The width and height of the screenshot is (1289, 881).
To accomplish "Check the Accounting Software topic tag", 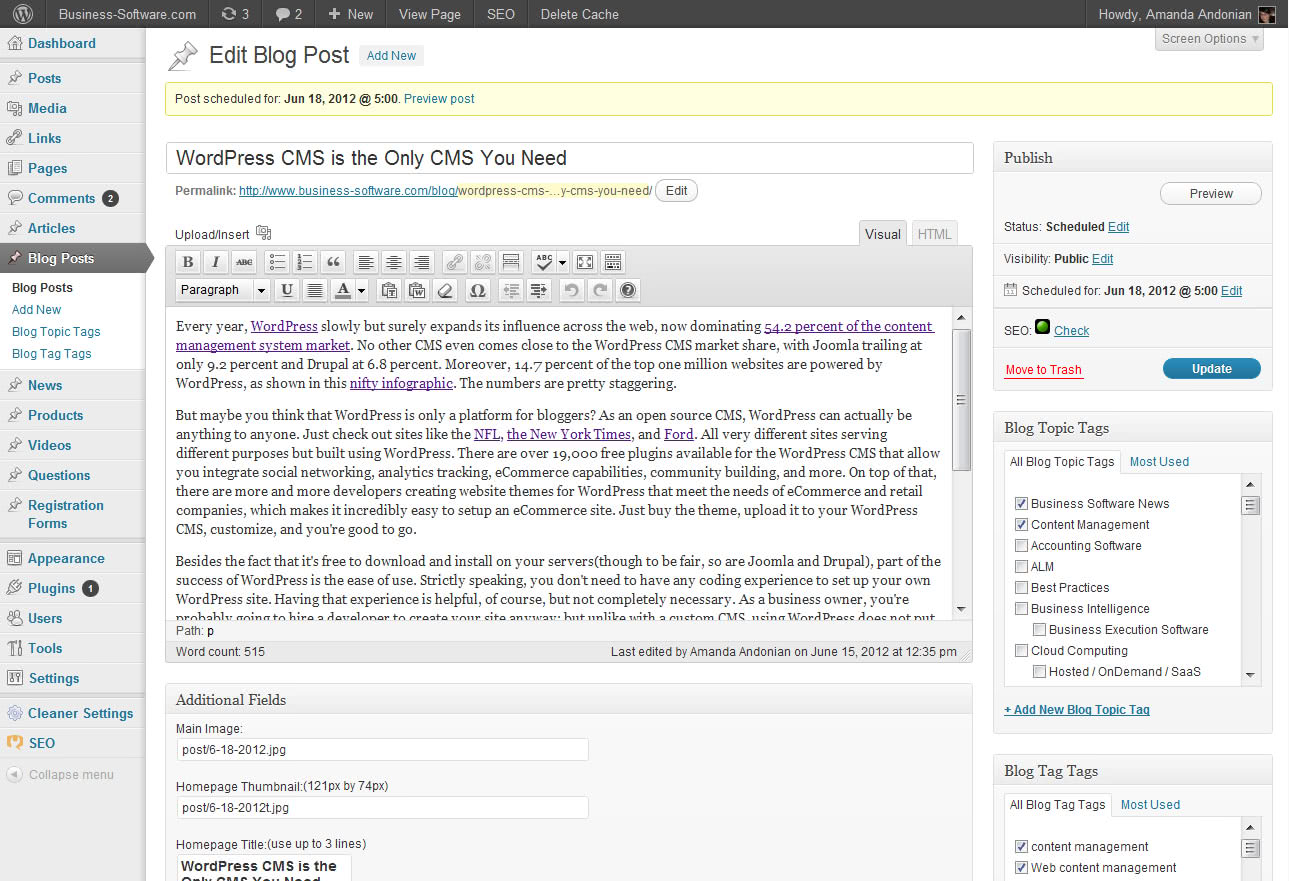I will tap(1021, 545).
